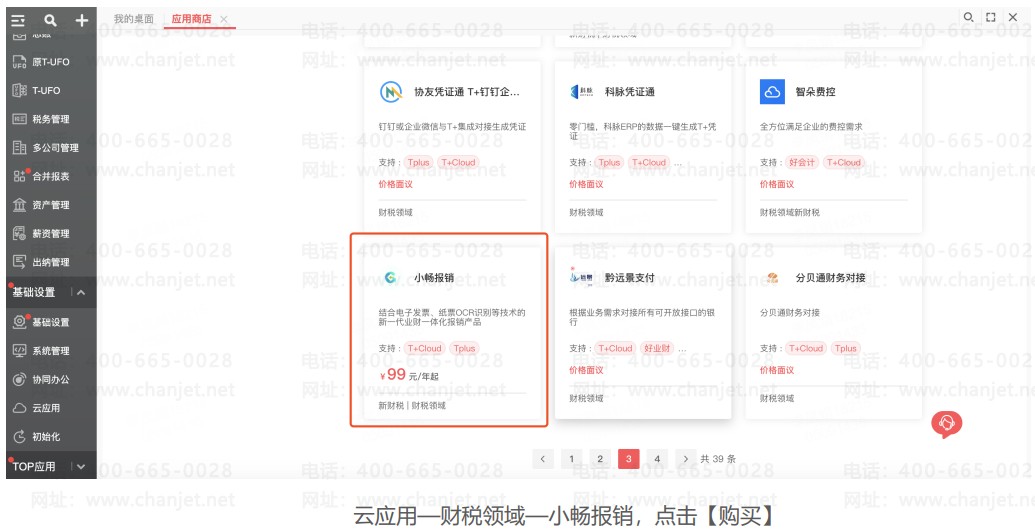The height and width of the screenshot is (532, 1035).
Task: Click 新财税 | 财税领域 category text
Action: tap(412, 405)
